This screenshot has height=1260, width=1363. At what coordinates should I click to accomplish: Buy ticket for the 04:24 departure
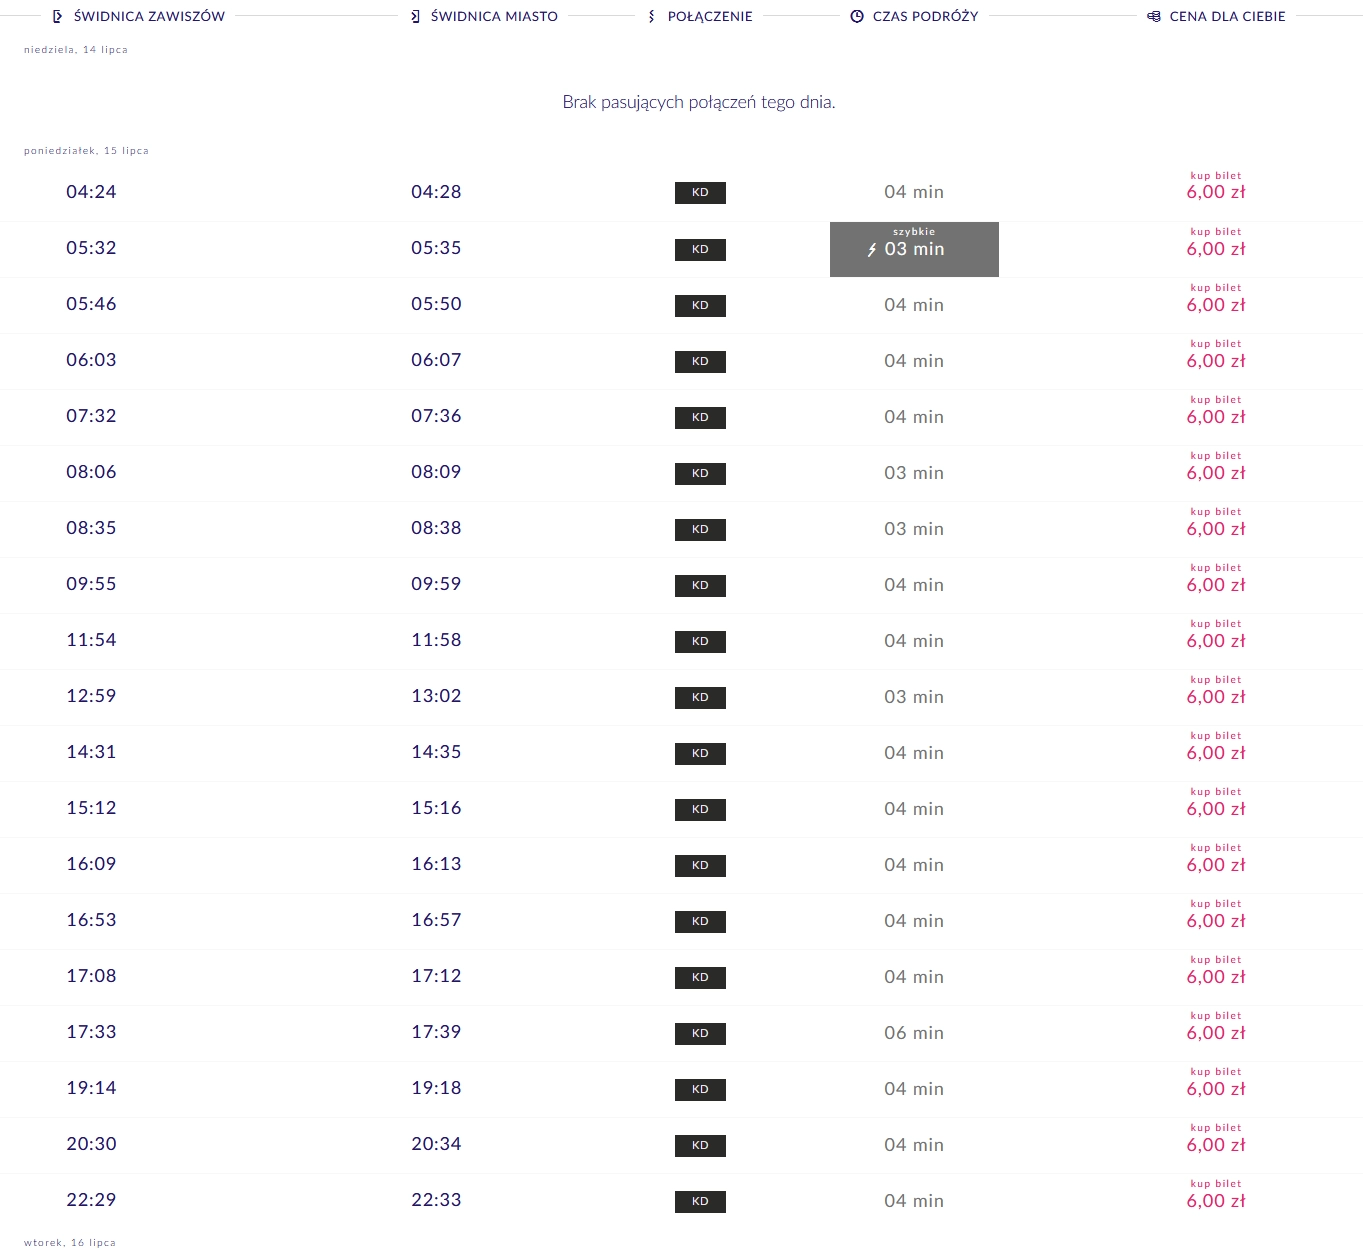(1216, 187)
